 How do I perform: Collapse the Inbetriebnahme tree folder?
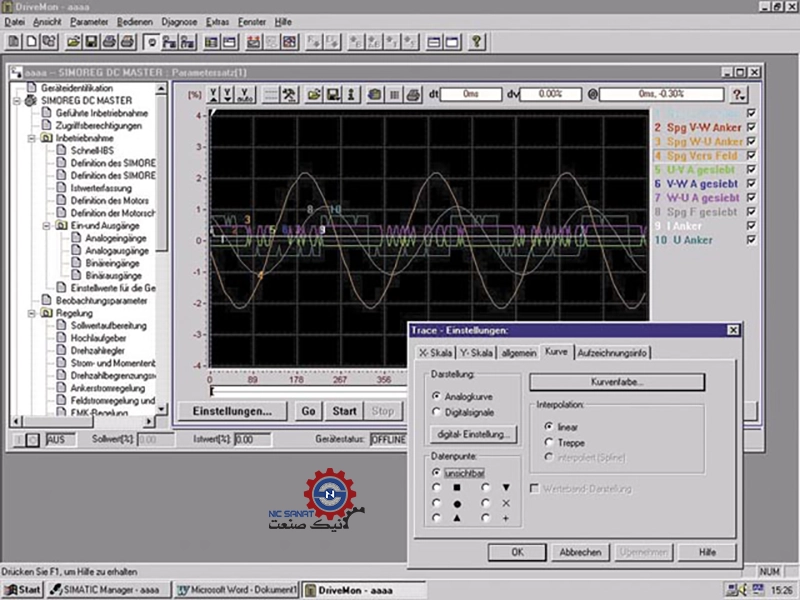pyautogui.click(x=33, y=138)
